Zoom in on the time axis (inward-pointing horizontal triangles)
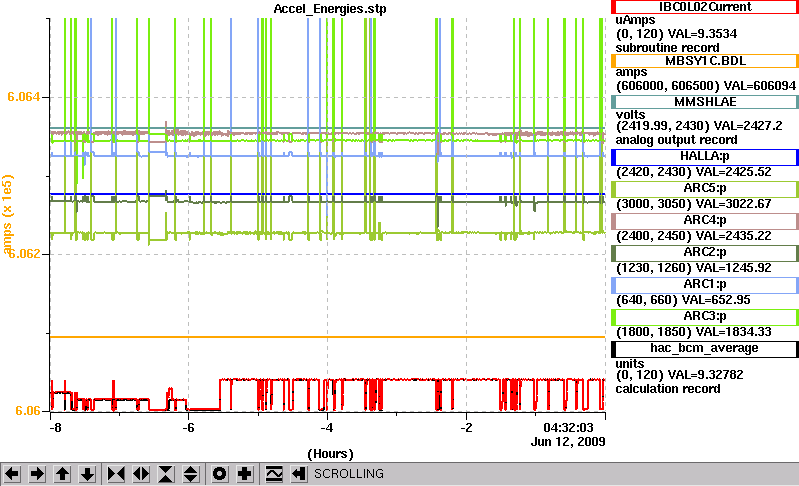 [x=116, y=474]
